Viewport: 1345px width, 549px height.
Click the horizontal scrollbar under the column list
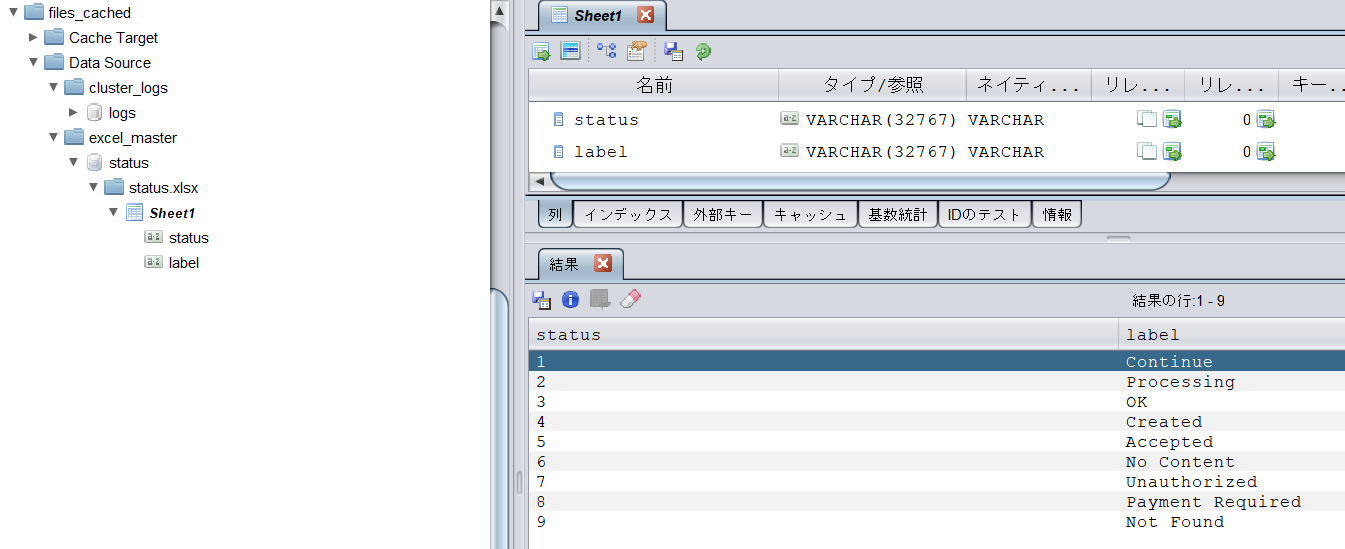(859, 181)
